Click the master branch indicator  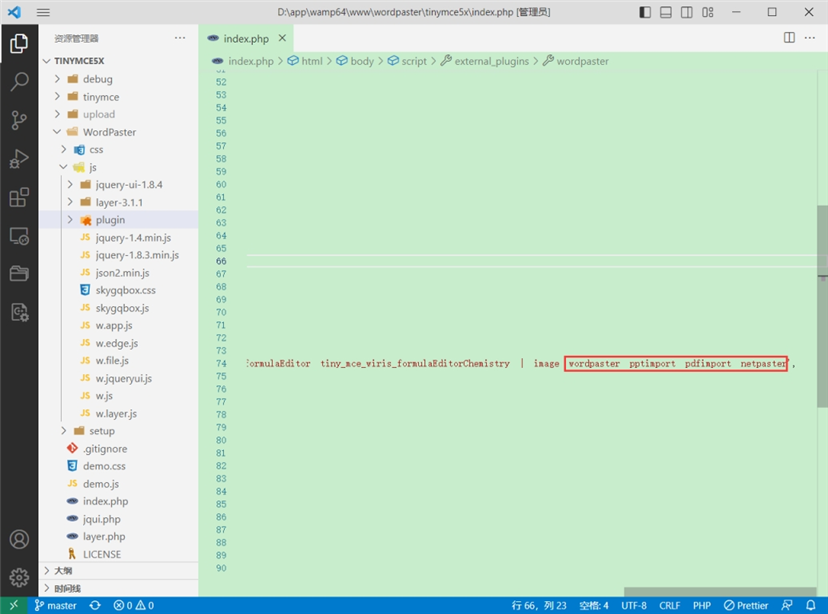click(55, 605)
